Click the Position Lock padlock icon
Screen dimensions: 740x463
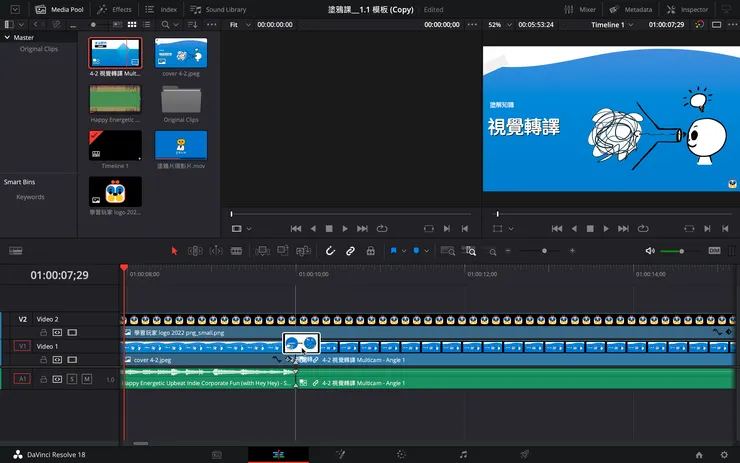371,251
